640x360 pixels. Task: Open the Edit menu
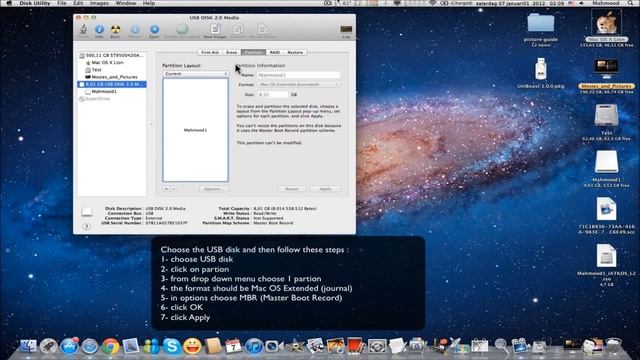78,3
